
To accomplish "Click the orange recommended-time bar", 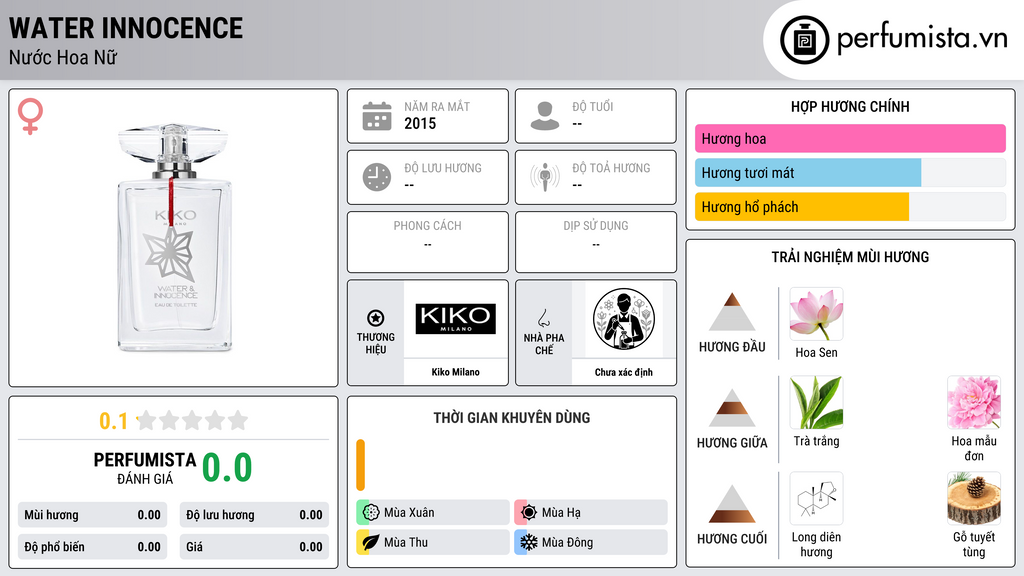I will pyautogui.click(x=360, y=465).
